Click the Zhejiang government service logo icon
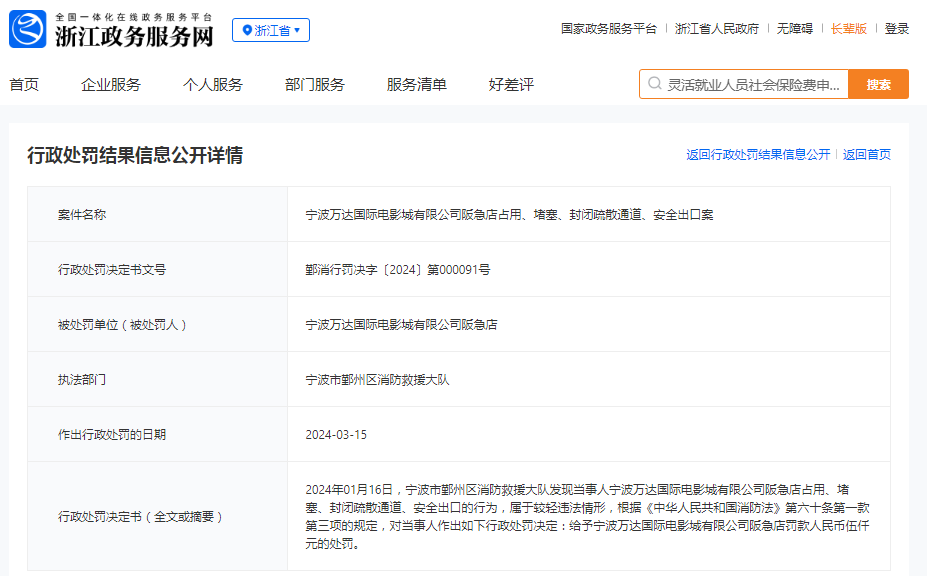The image size is (927, 576). [28, 29]
